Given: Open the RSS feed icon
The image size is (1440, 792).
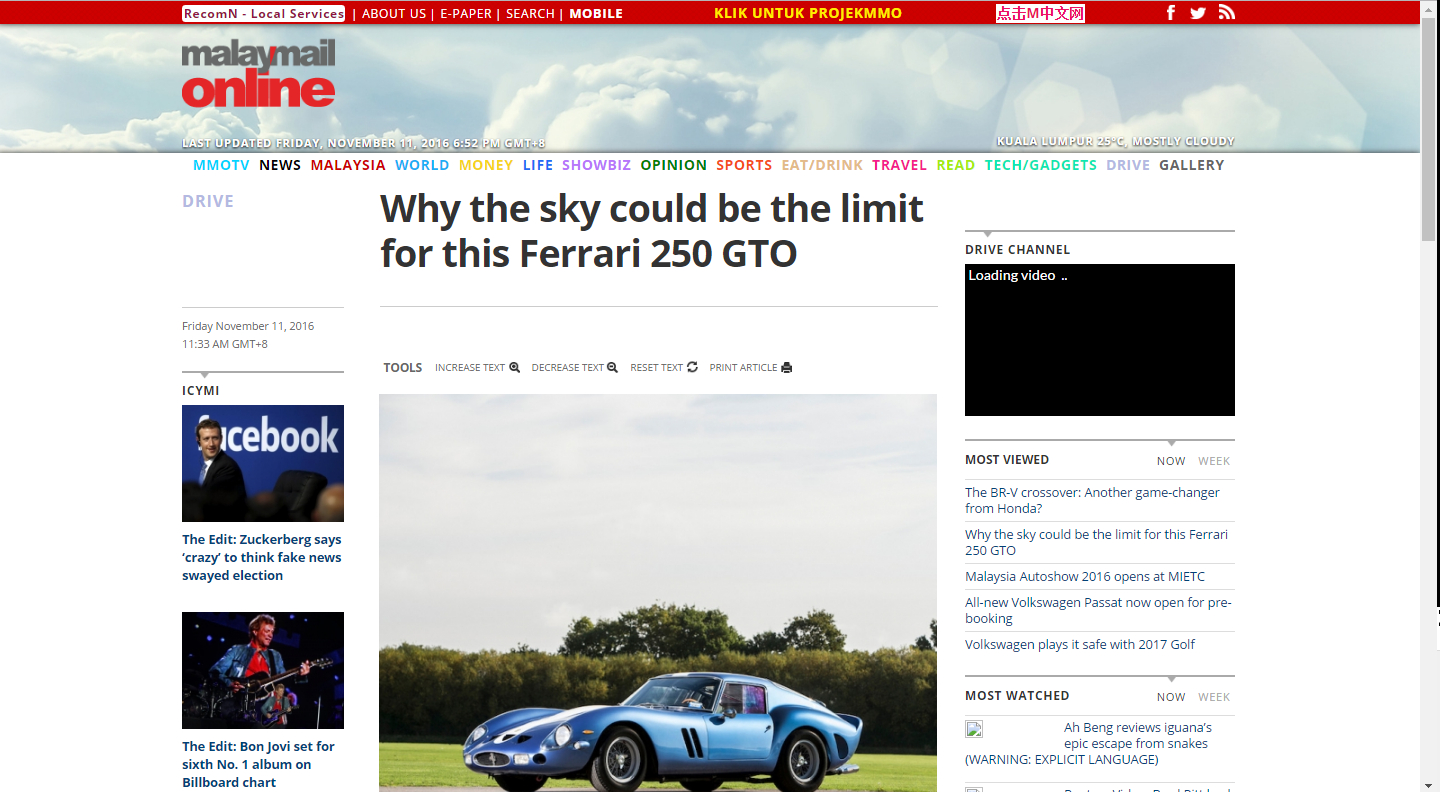Looking at the screenshot, I should pyautogui.click(x=1227, y=13).
